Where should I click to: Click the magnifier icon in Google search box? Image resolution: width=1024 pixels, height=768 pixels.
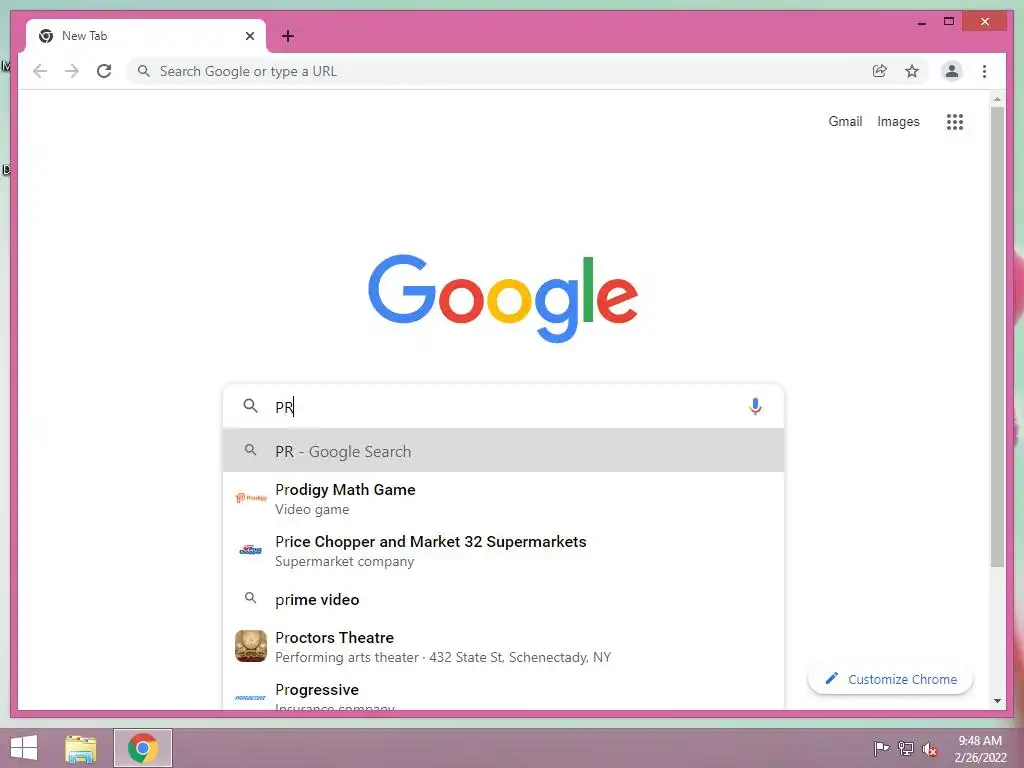250,406
